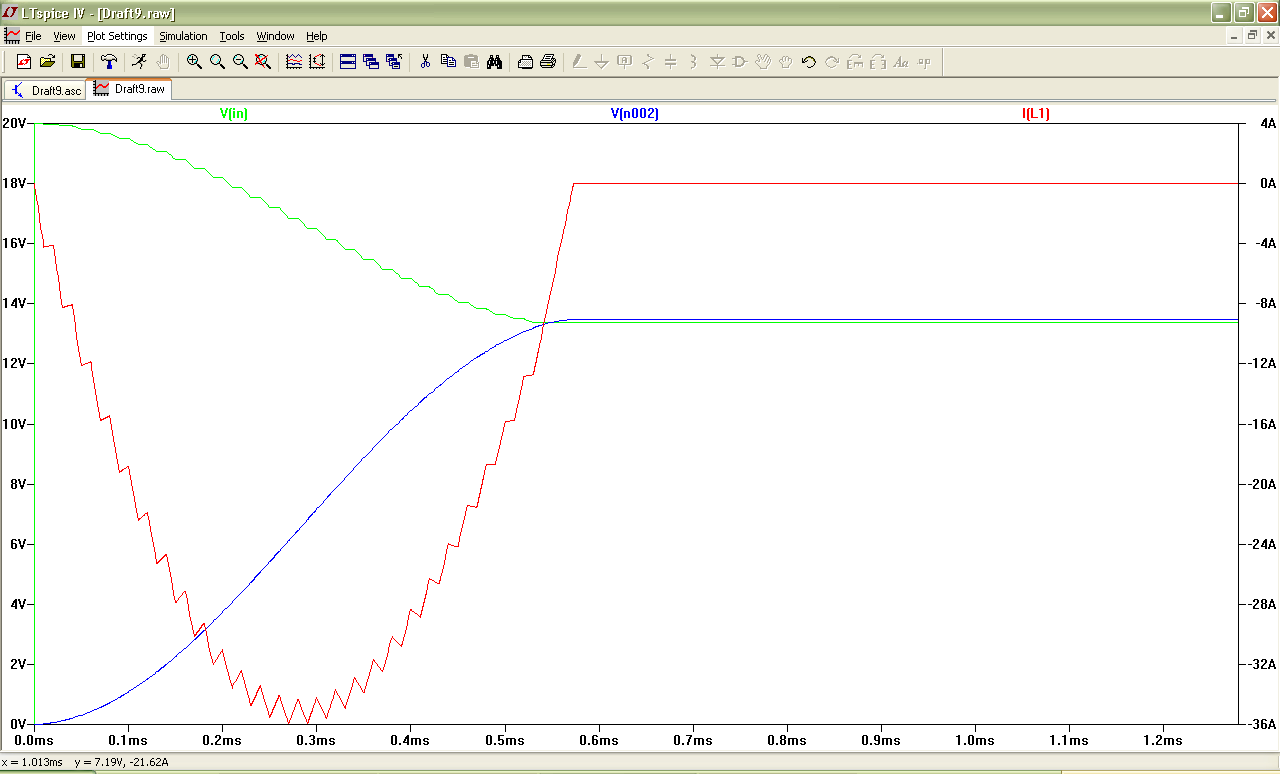Open the File menu

33,36
